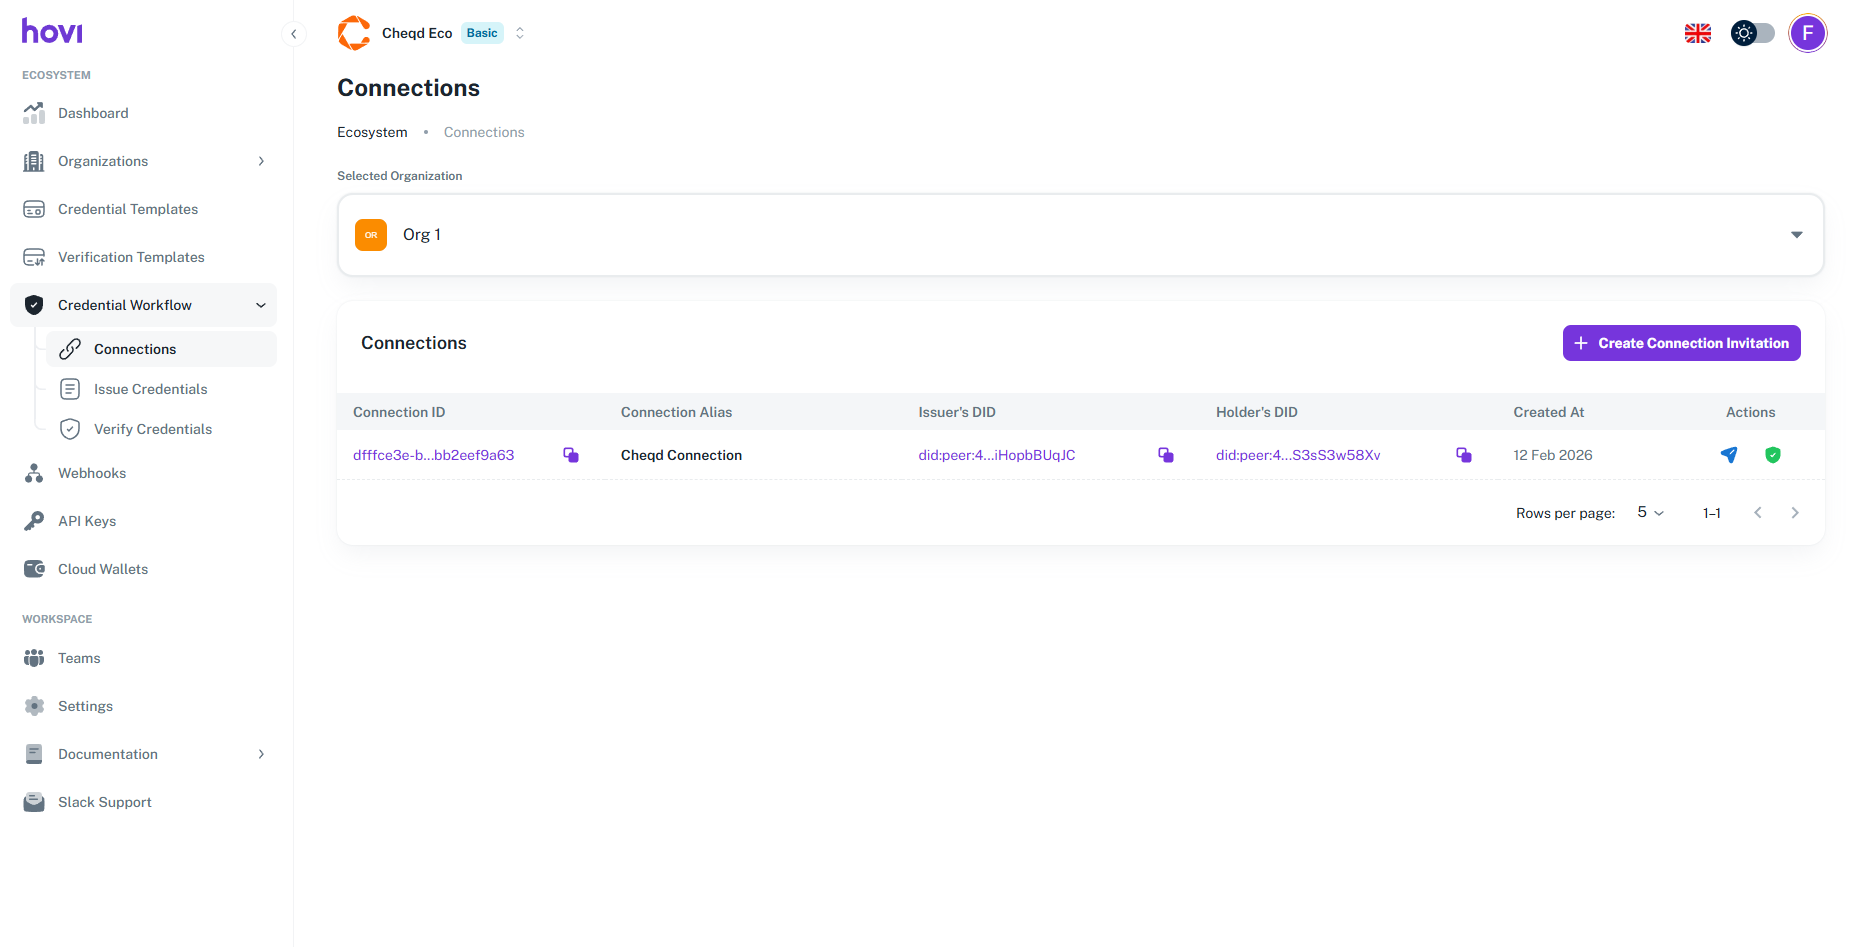This screenshot has width=1865, height=947.
Task: Click the hovi logo
Action: pyautogui.click(x=52, y=32)
